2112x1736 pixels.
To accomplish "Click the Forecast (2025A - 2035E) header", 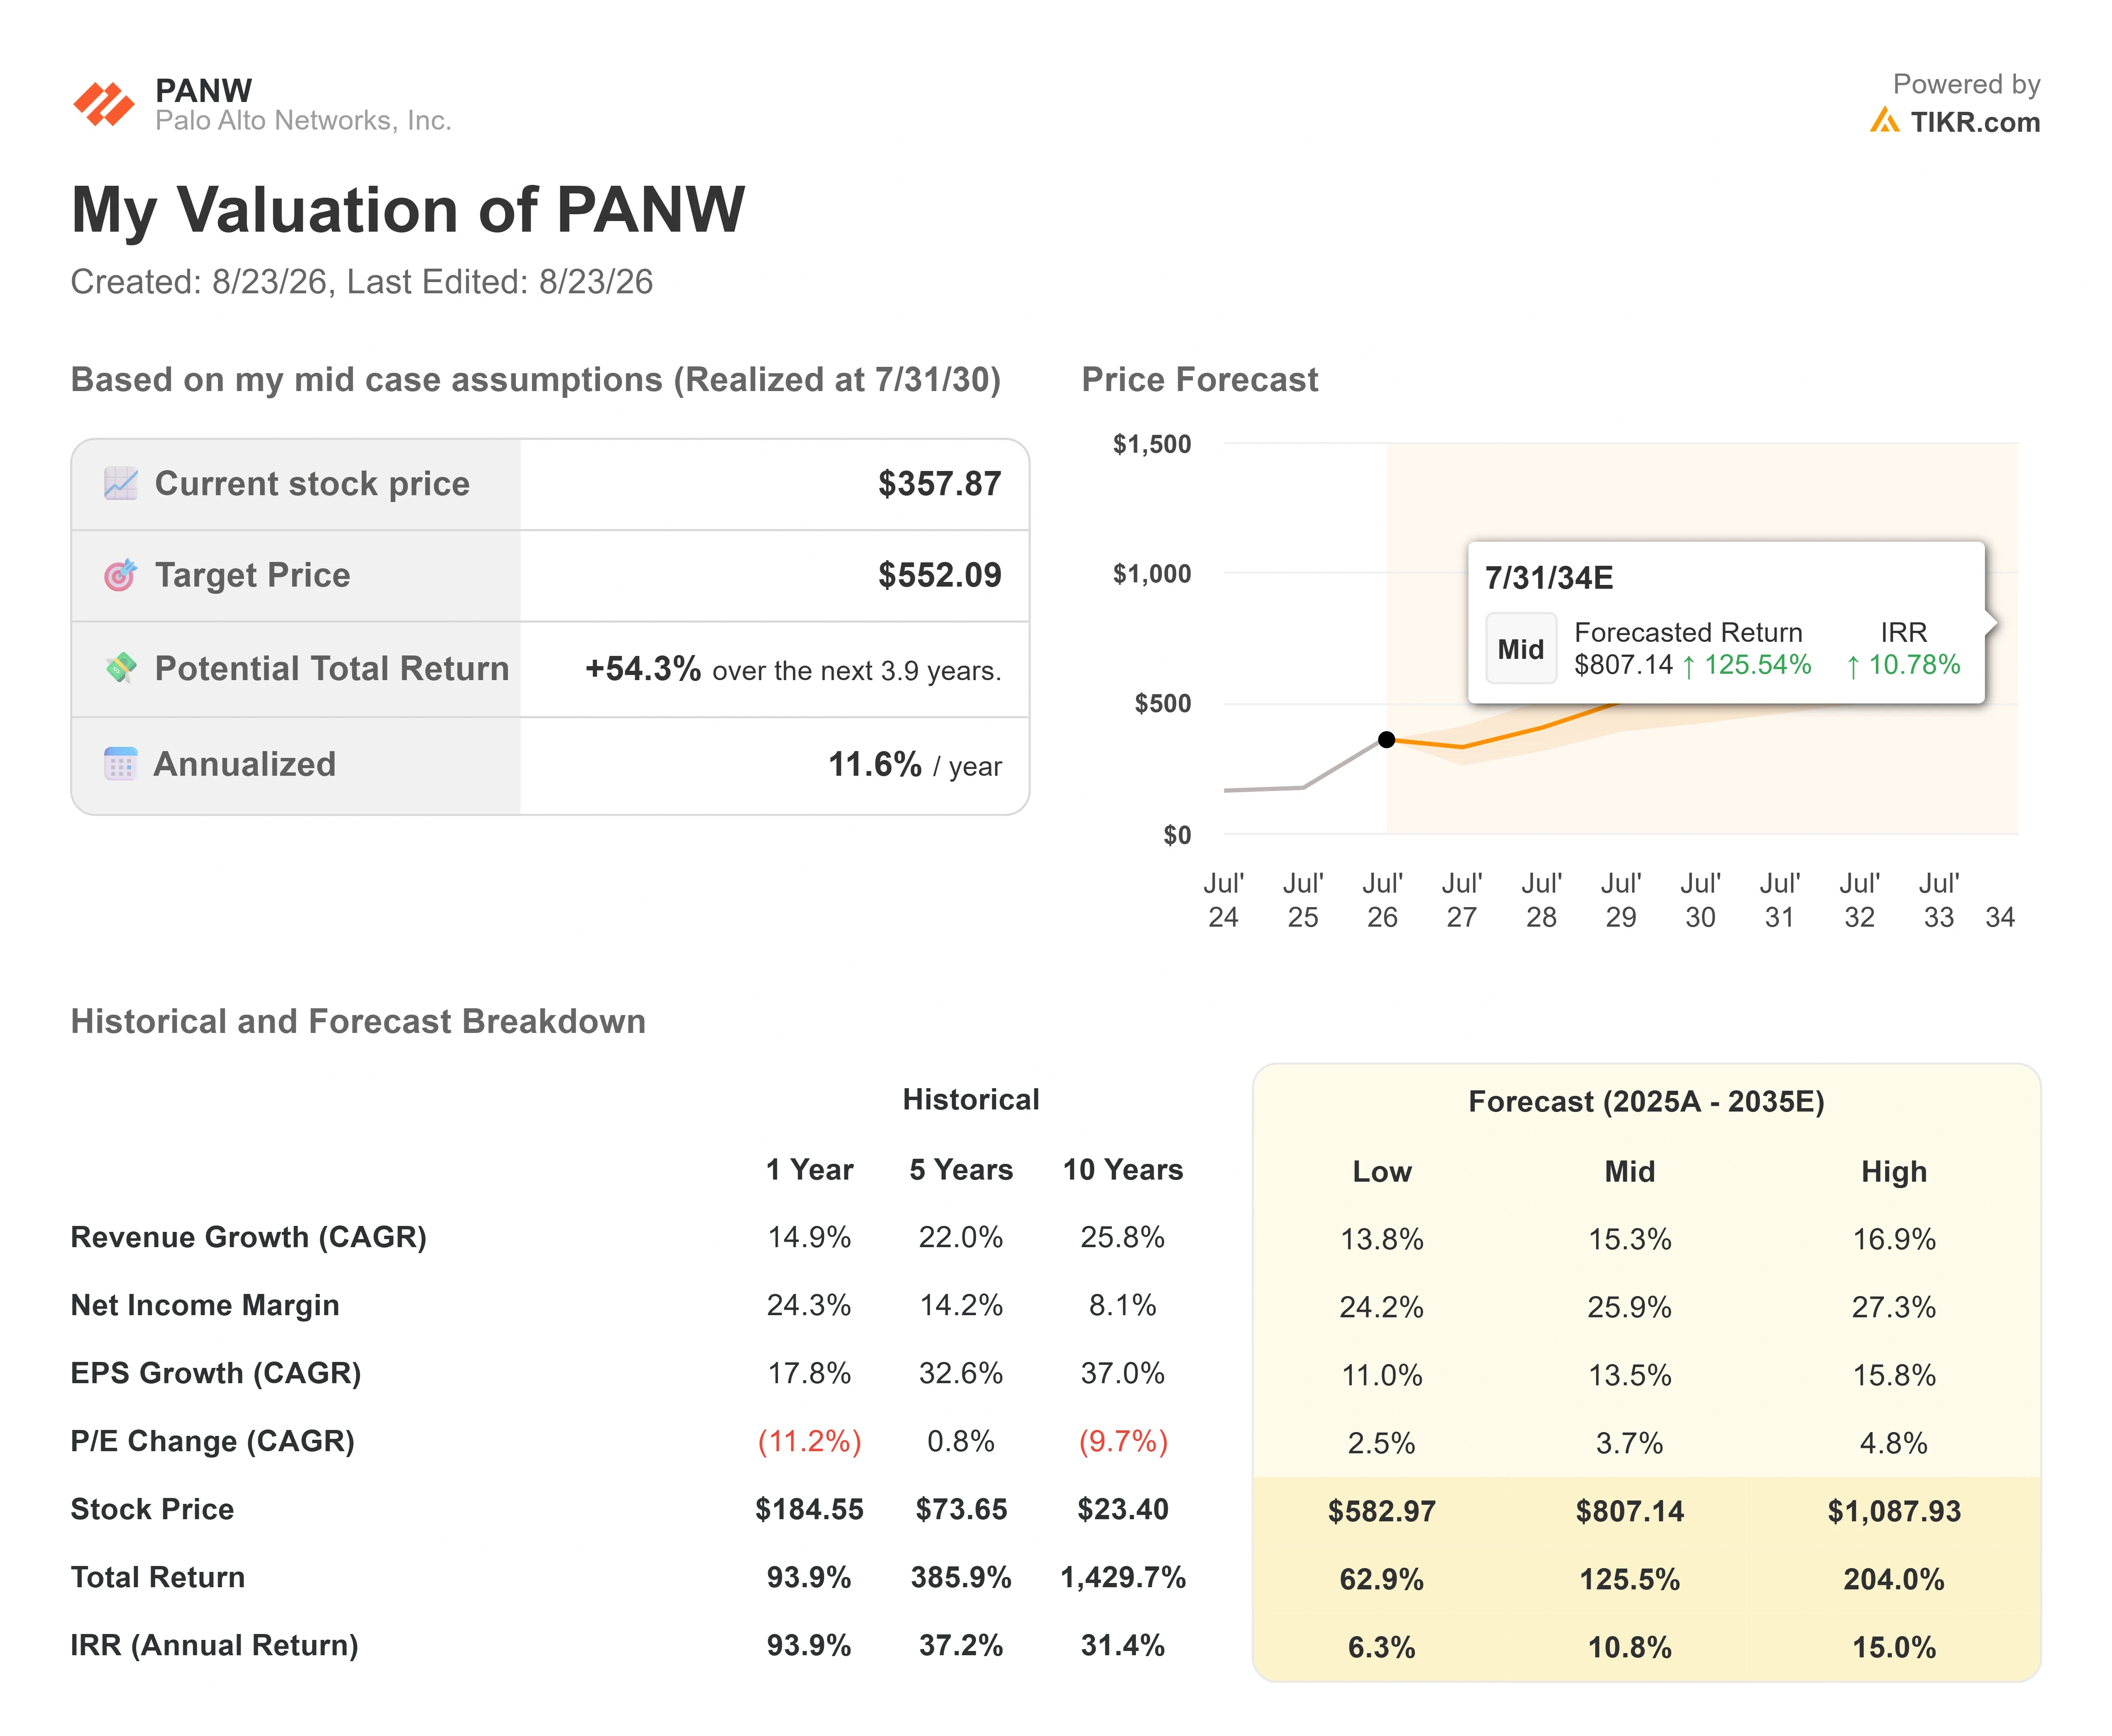I will (1646, 1102).
